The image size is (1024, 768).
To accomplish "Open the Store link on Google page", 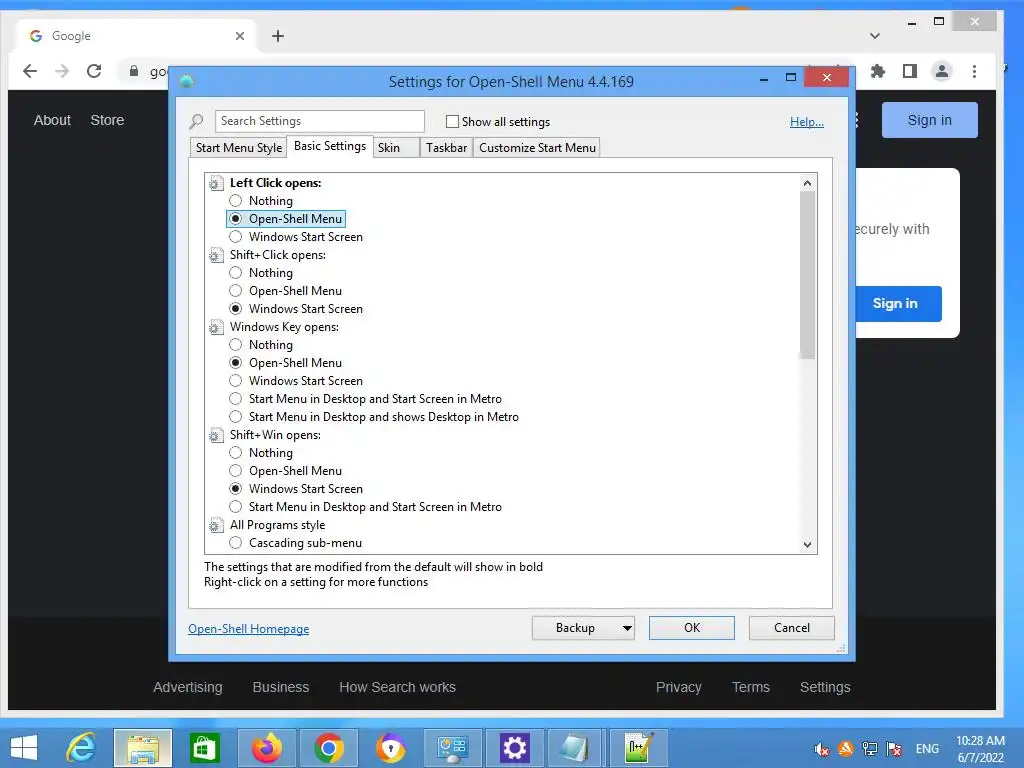I will [107, 120].
